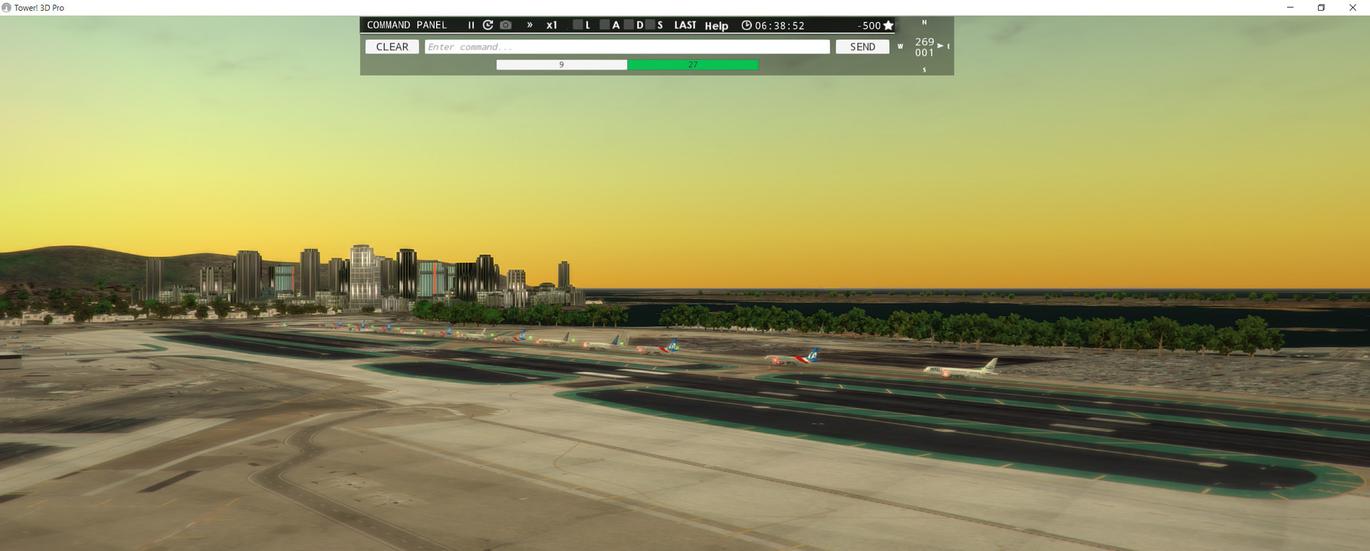Screen dimensions: 1370x551
Task: Click the restart circular arrow icon
Action: click(x=488, y=25)
